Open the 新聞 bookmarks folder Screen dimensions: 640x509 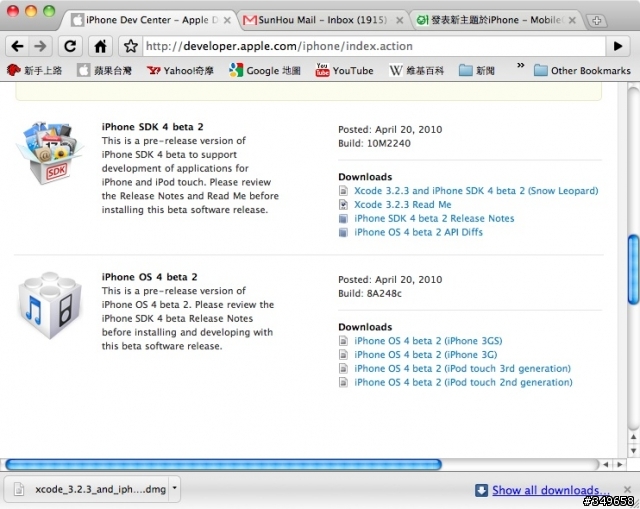tap(477, 71)
